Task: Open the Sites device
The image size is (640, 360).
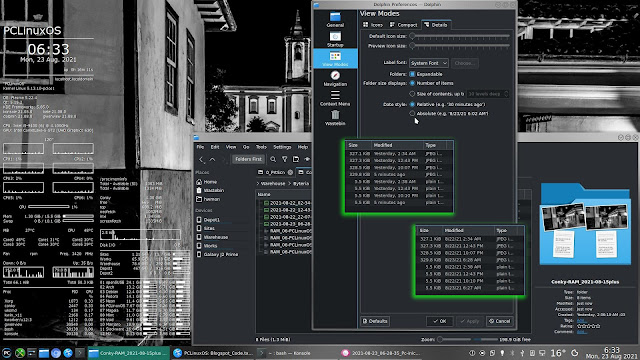Action: tap(205, 228)
